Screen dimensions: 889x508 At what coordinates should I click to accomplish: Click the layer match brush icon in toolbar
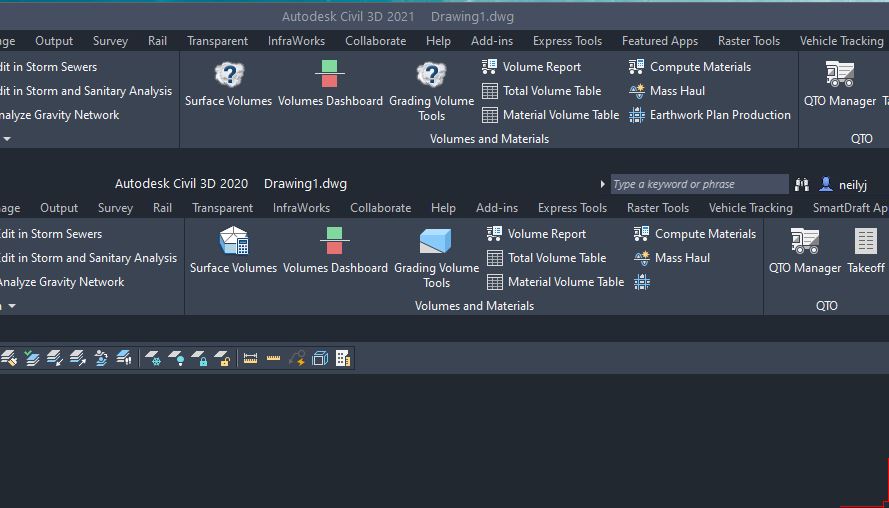tap(9, 358)
